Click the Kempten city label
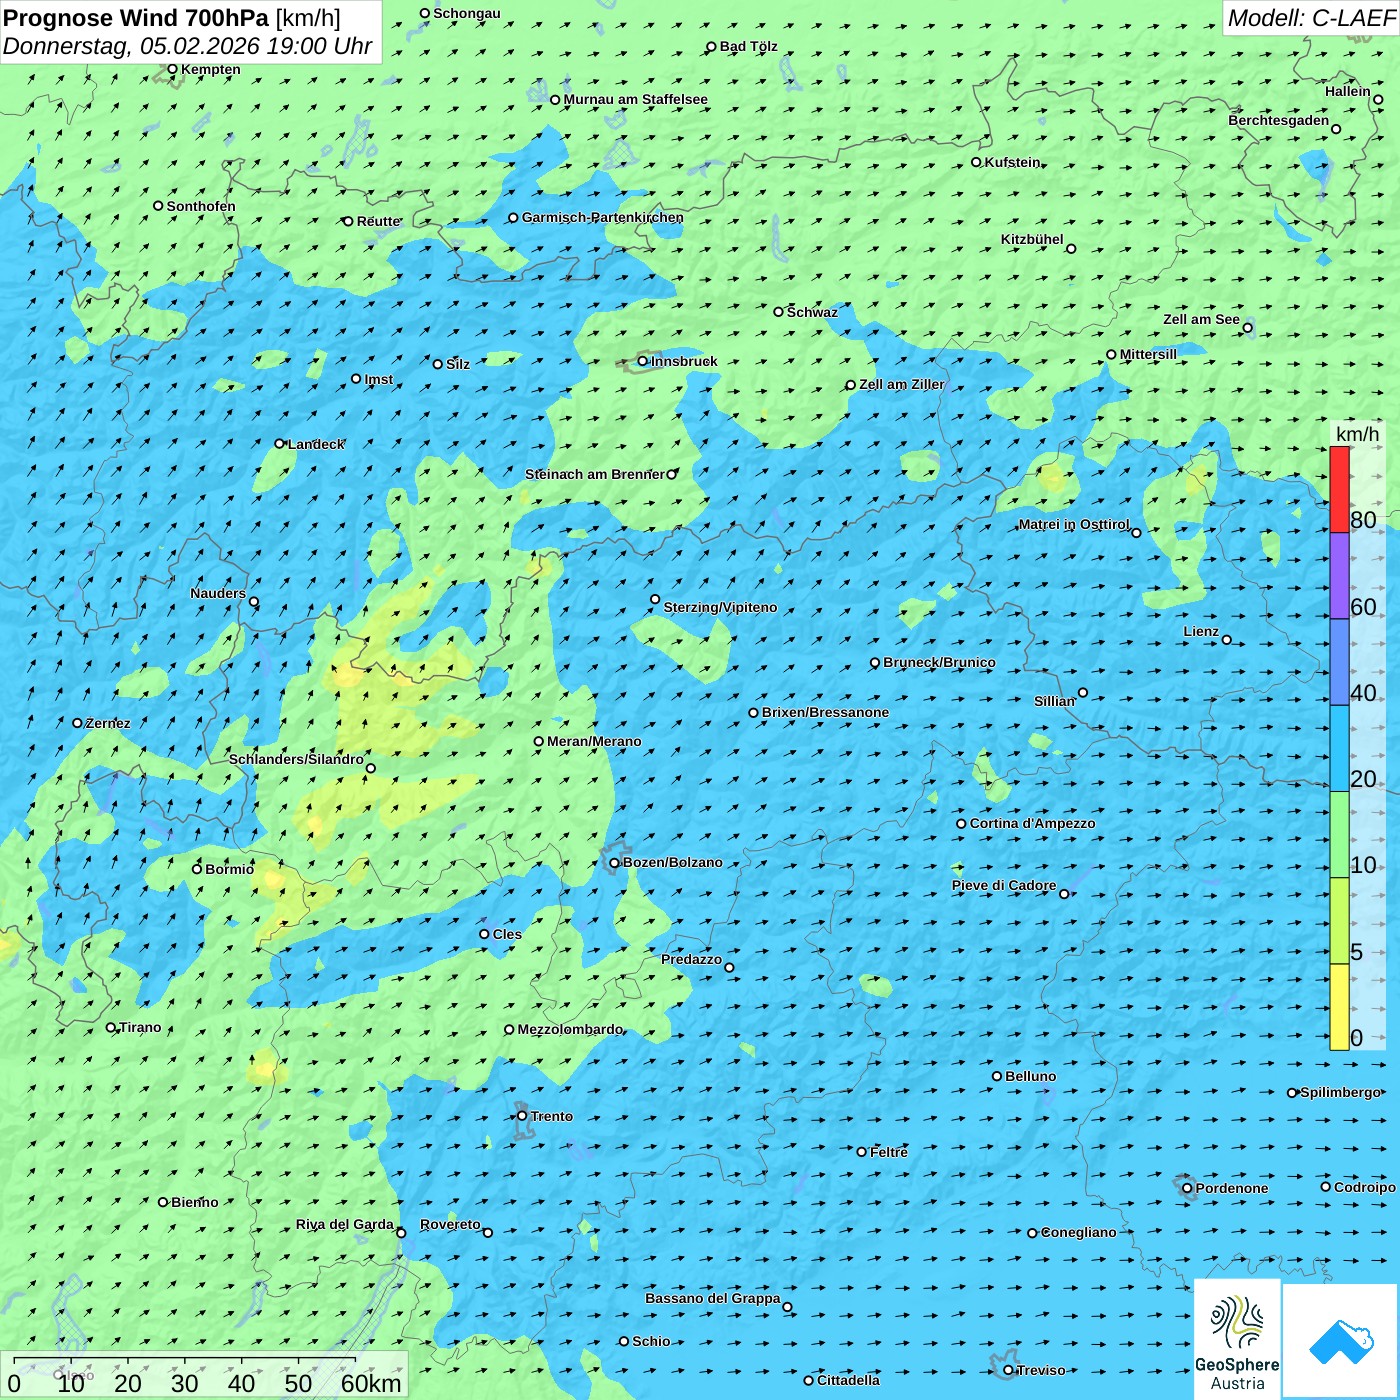 (210, 69)
